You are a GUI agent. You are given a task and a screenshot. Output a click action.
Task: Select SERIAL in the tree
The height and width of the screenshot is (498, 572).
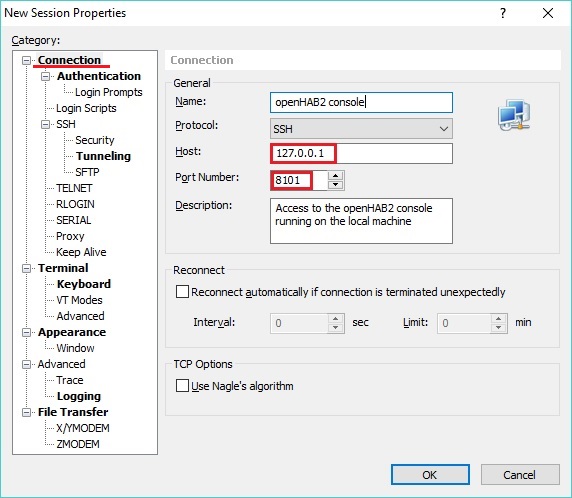(74, 220)
